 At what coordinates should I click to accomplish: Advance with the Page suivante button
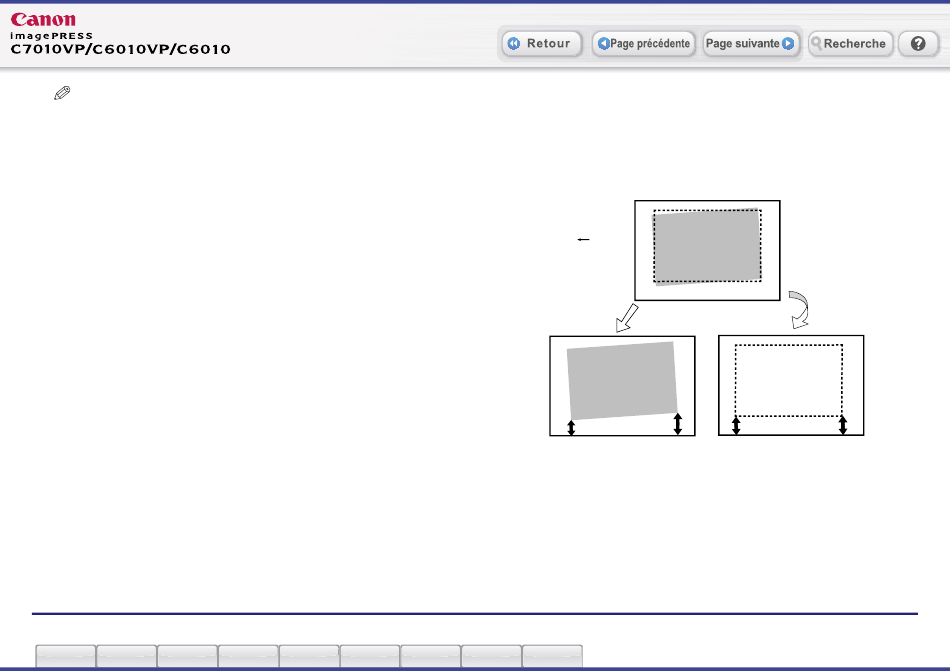(x=751, y=44)
